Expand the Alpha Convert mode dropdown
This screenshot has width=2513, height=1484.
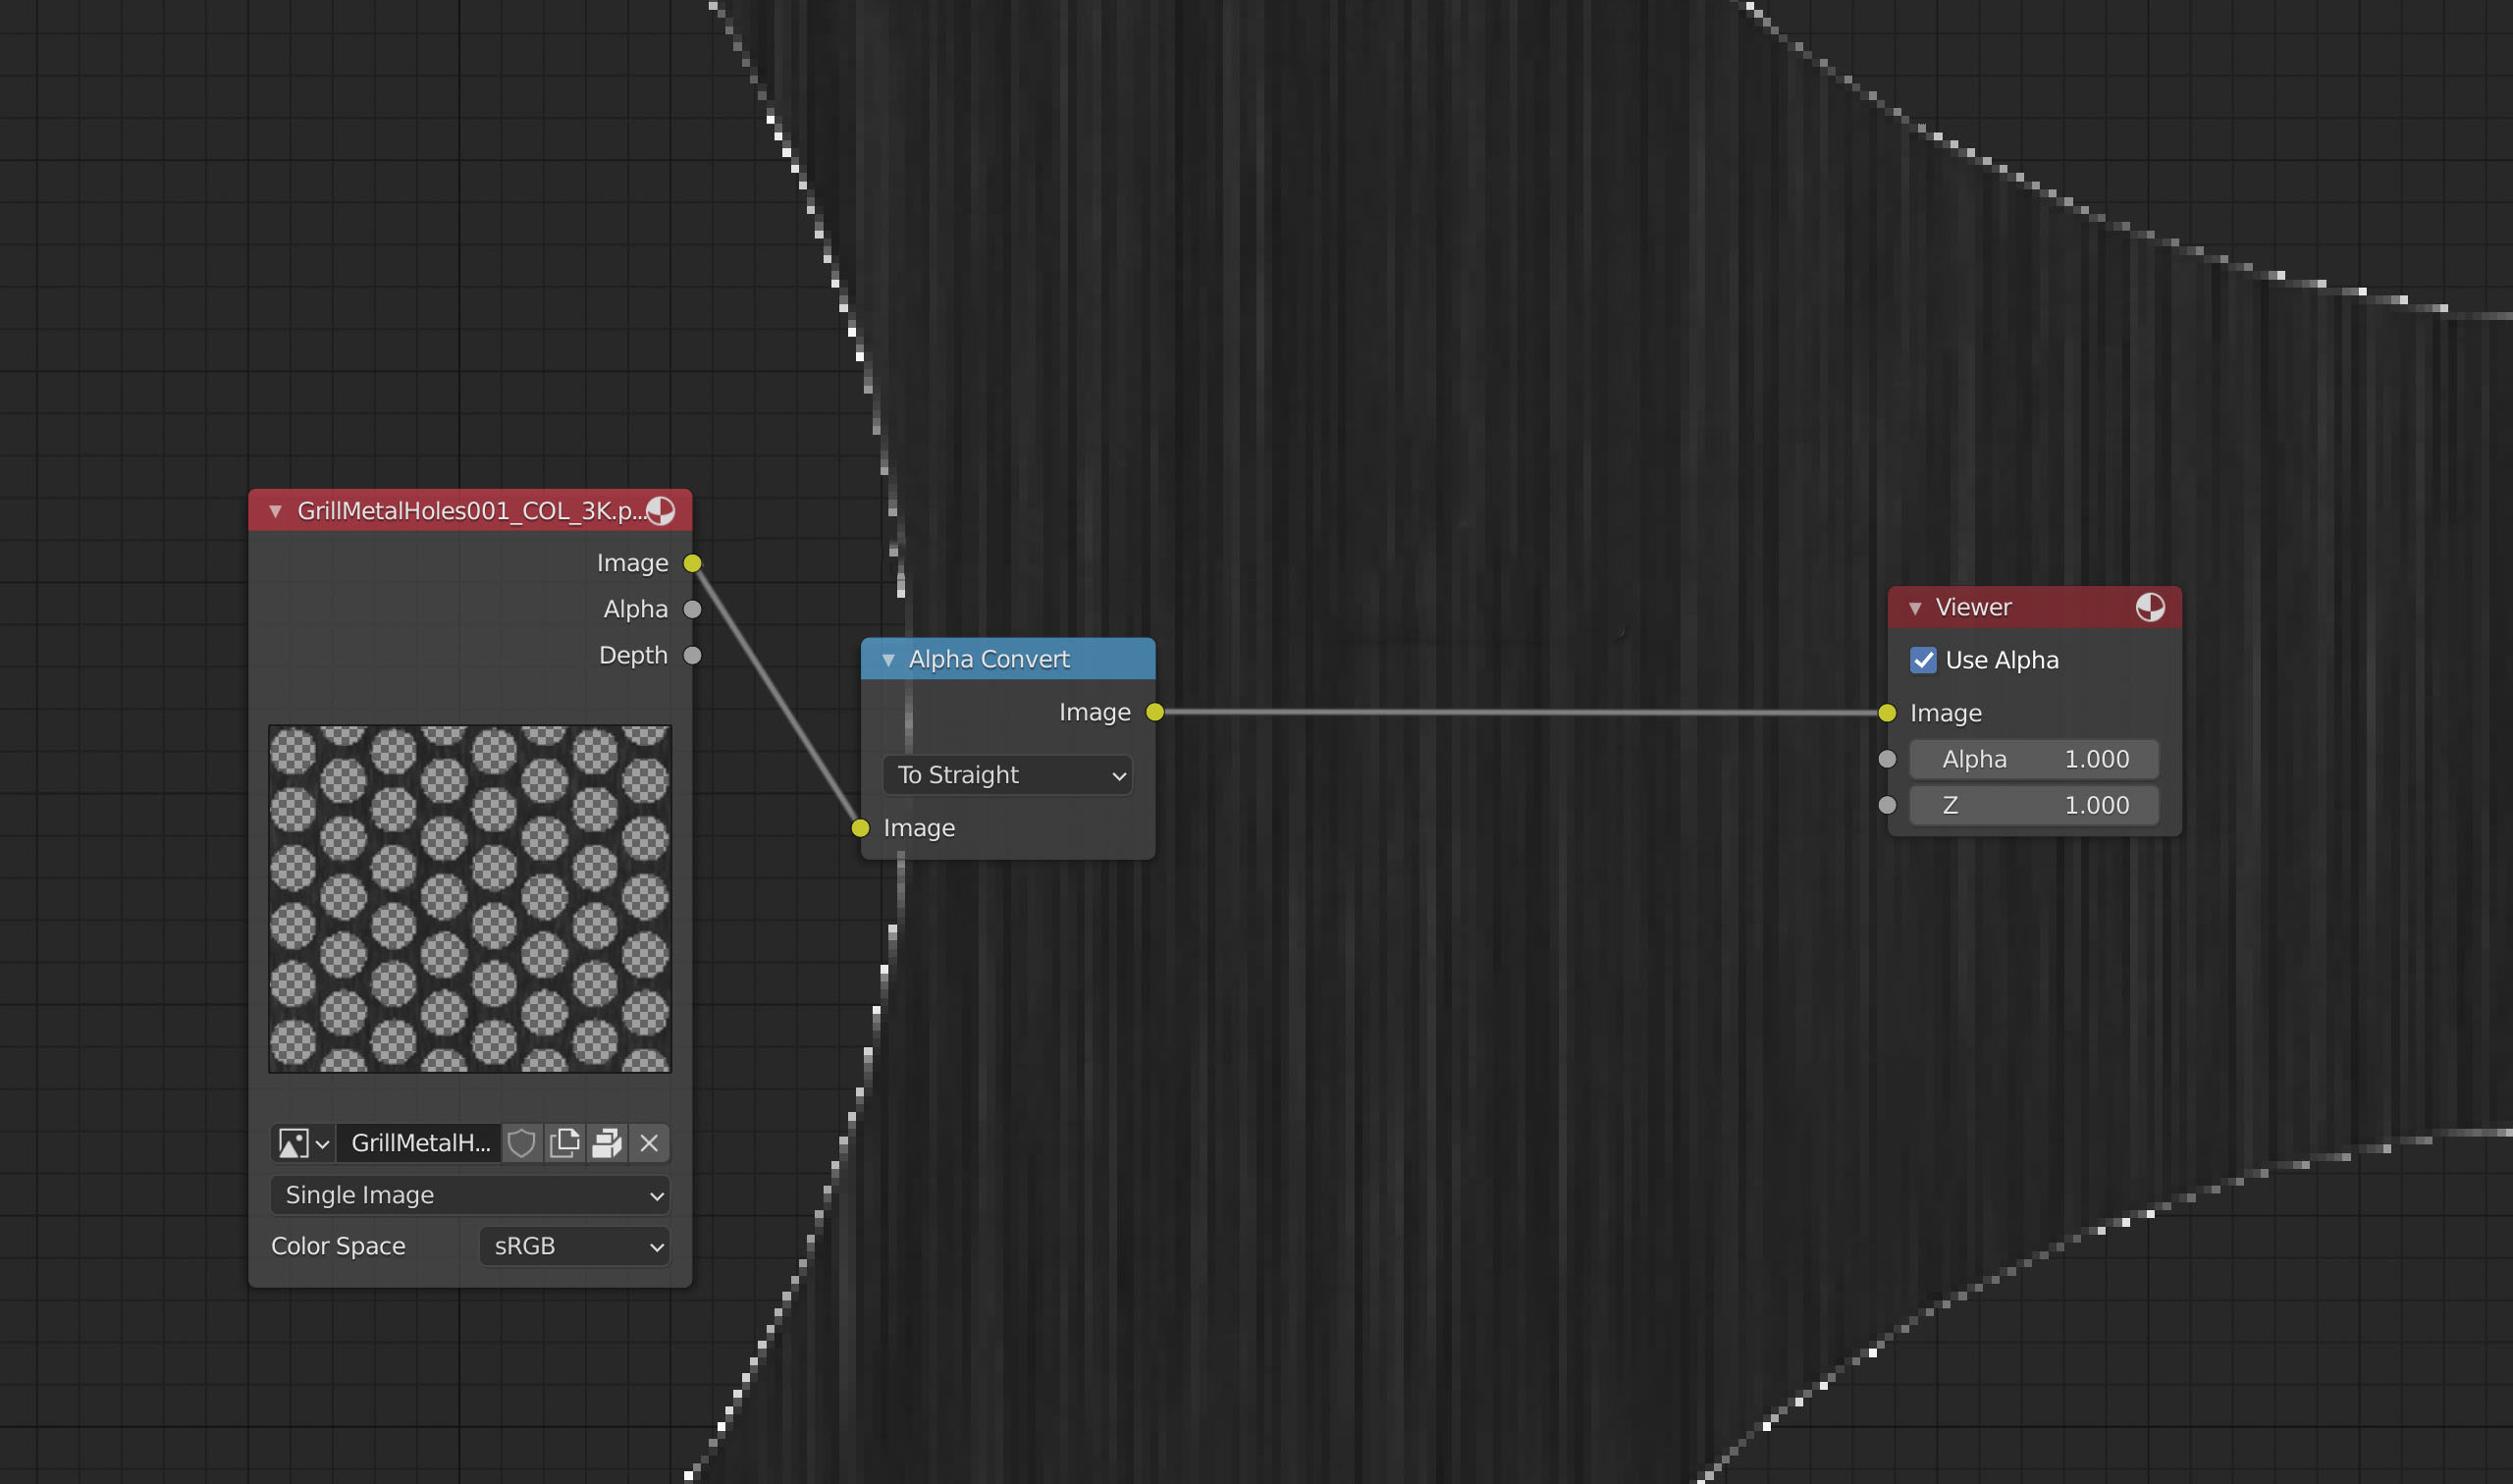click(x=1006, y=773)
